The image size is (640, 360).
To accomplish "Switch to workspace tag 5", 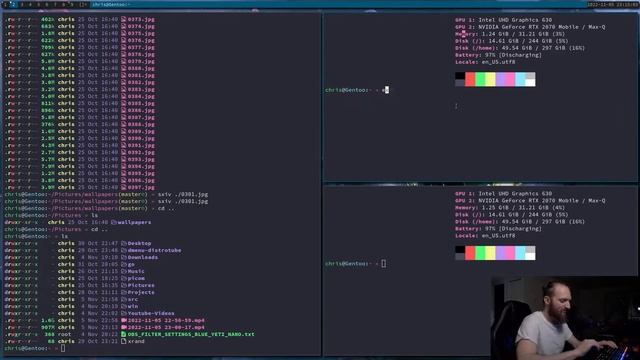I will pyautogui.click(x=38, y=4).
